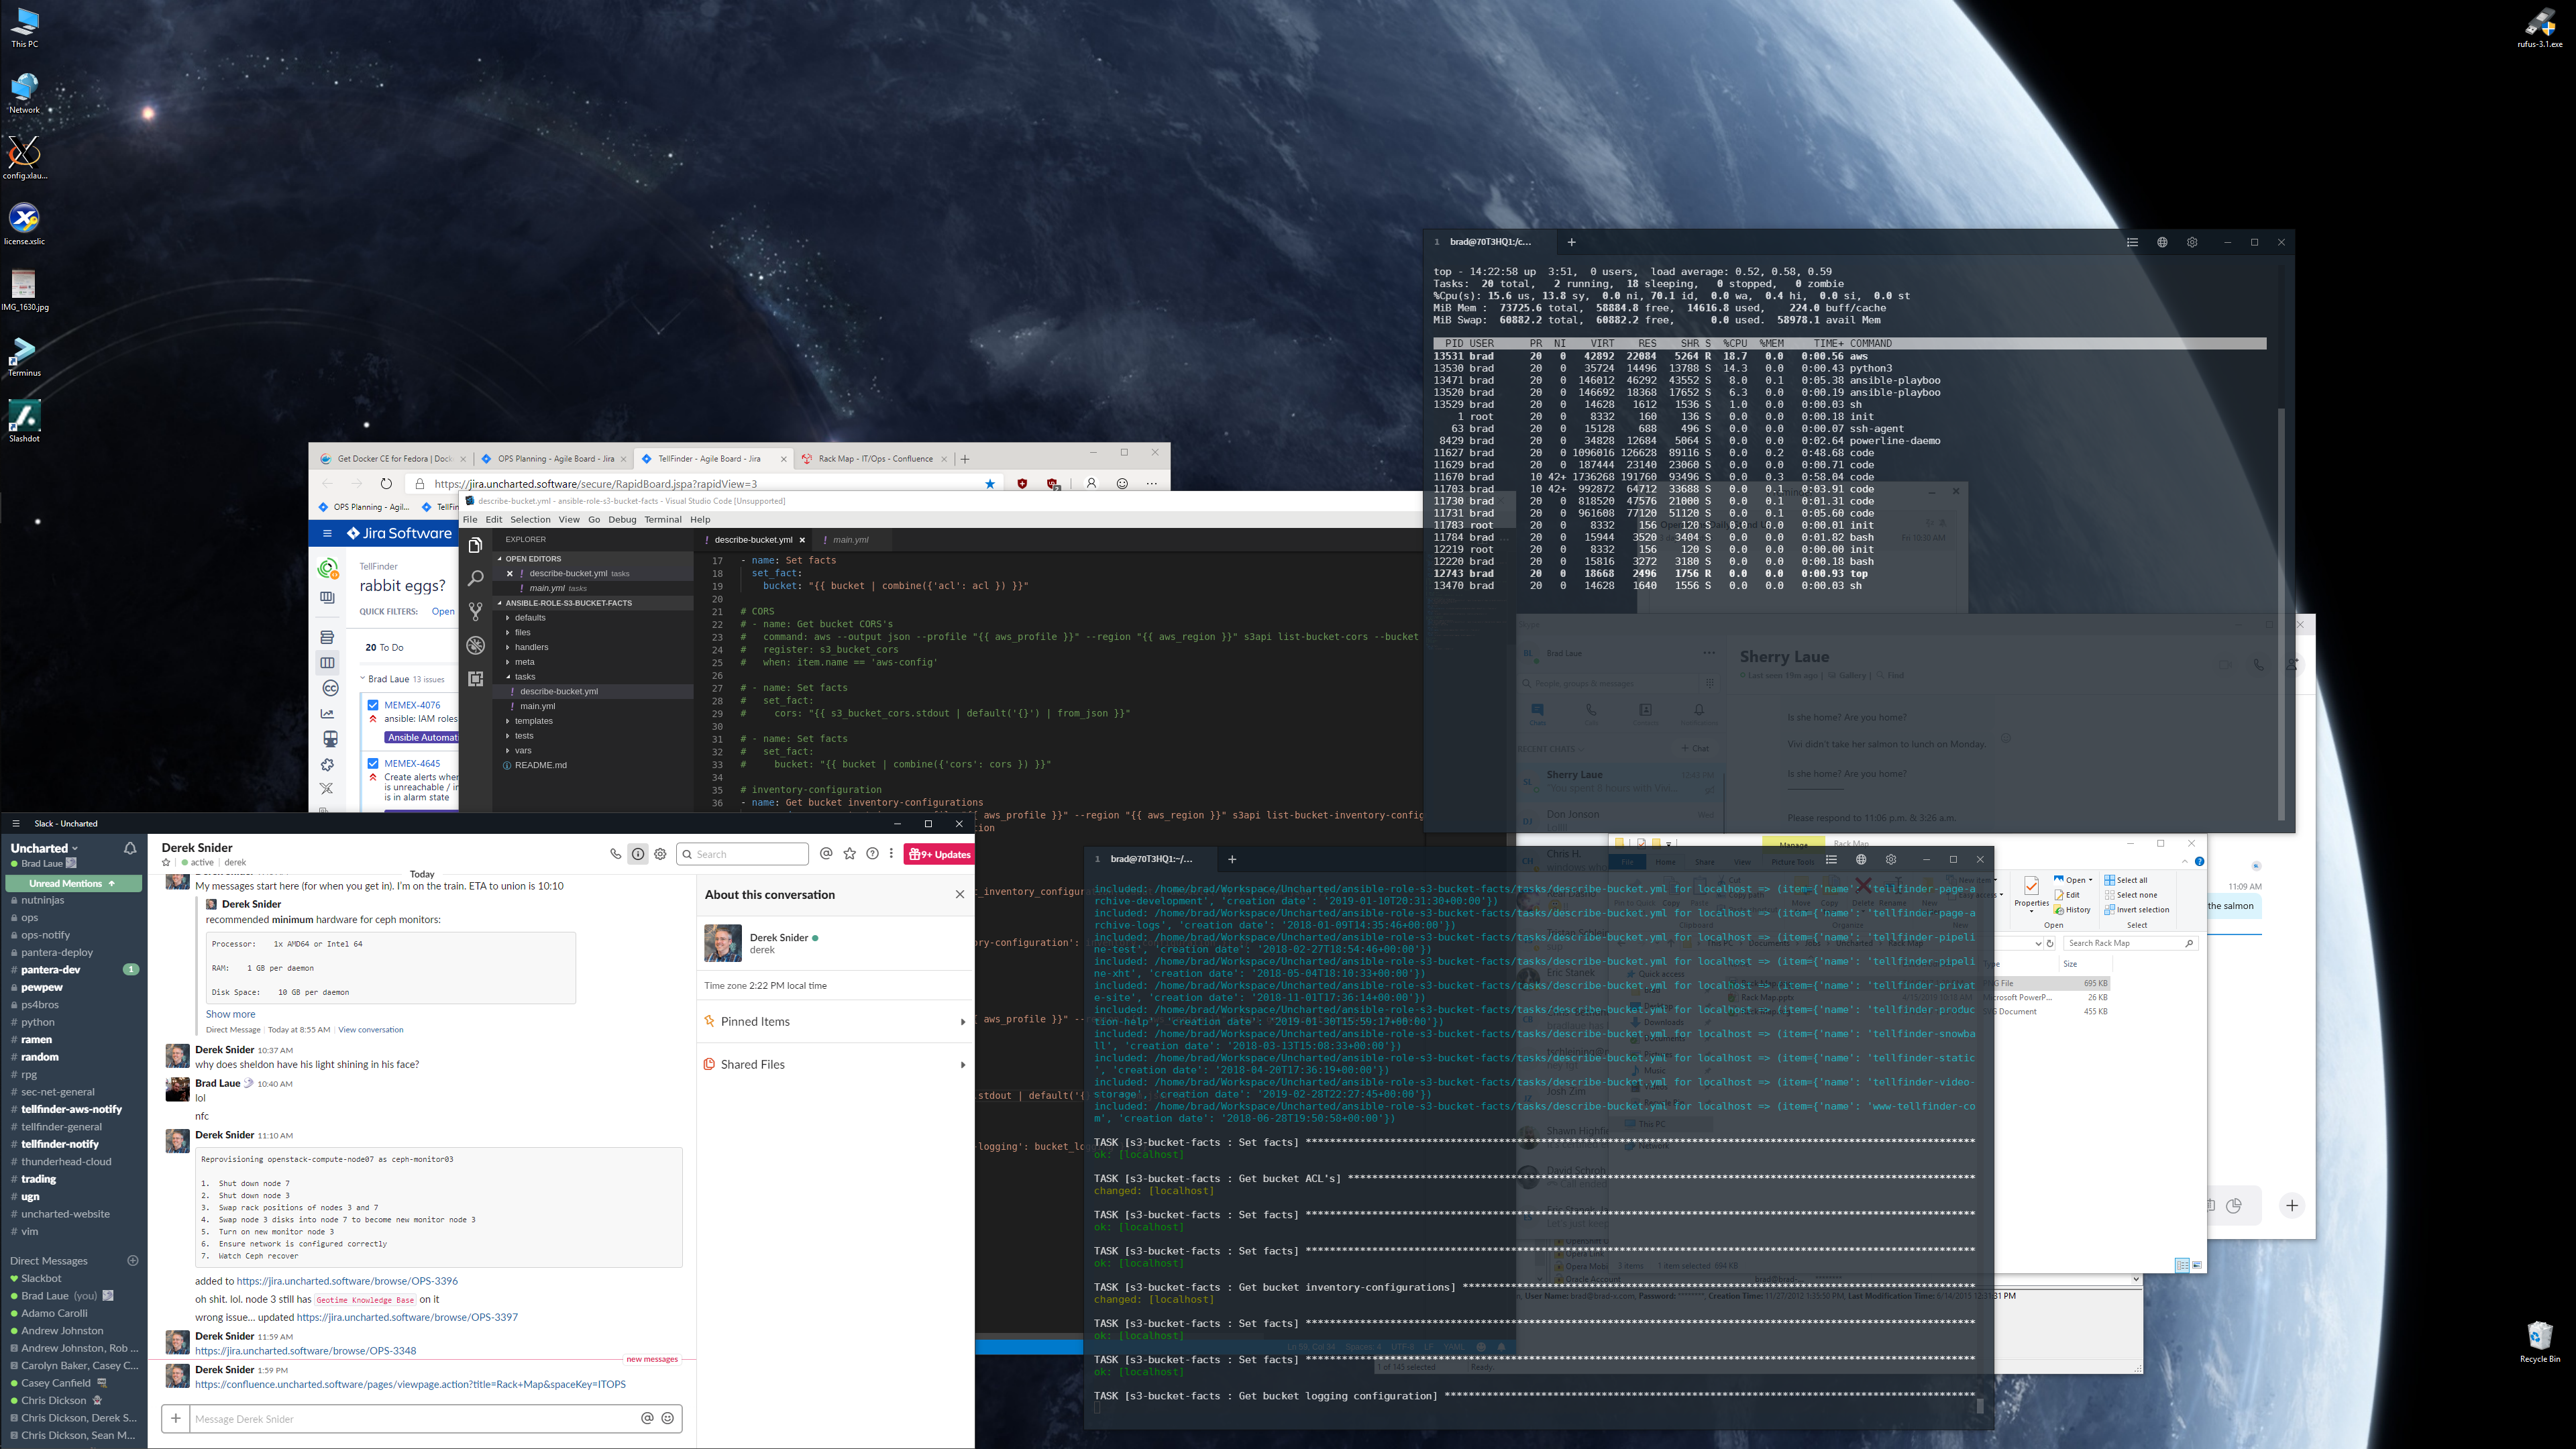Open Terminal menu in VS Code
The height and width of the screenshot is (1449, 2576).
coord(662,519)
